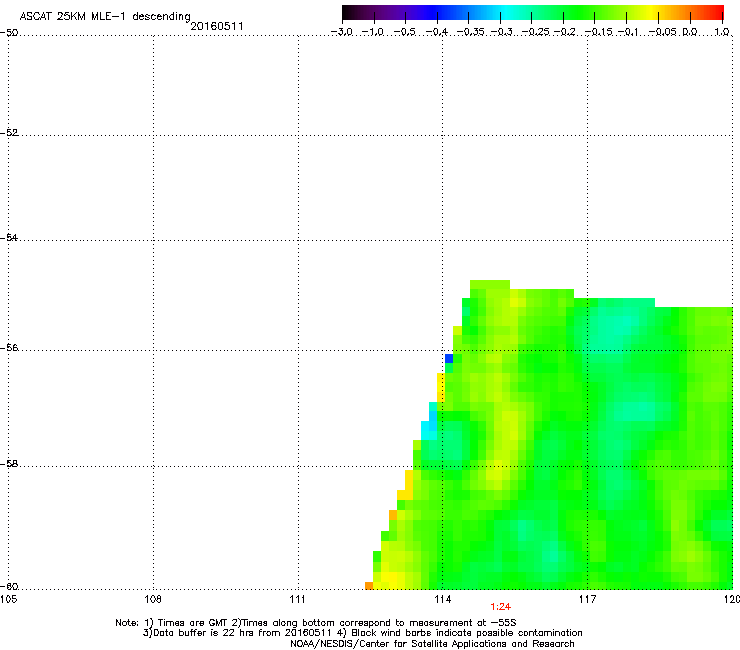Click the 0.0 label on the color scale

[x=690, y=32]
